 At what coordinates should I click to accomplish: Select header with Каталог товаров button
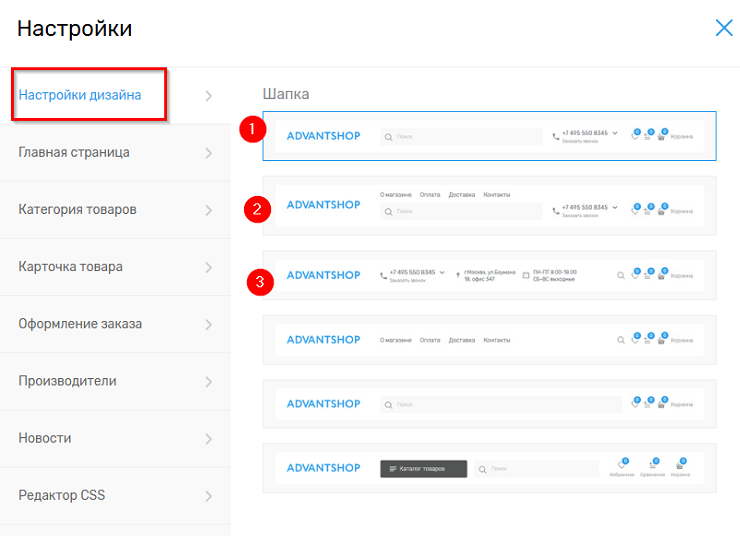click(x=489, y=468)
